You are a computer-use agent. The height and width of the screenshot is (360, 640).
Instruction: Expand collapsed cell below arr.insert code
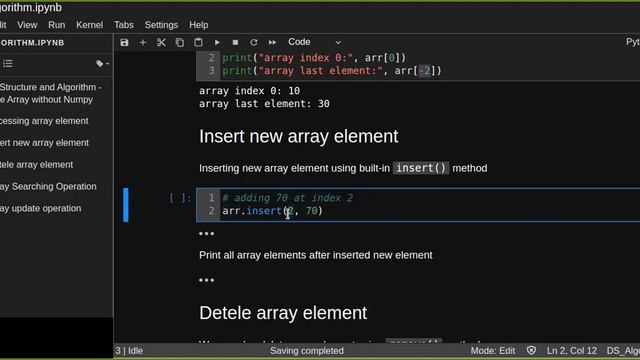click(x=206, y=233)
